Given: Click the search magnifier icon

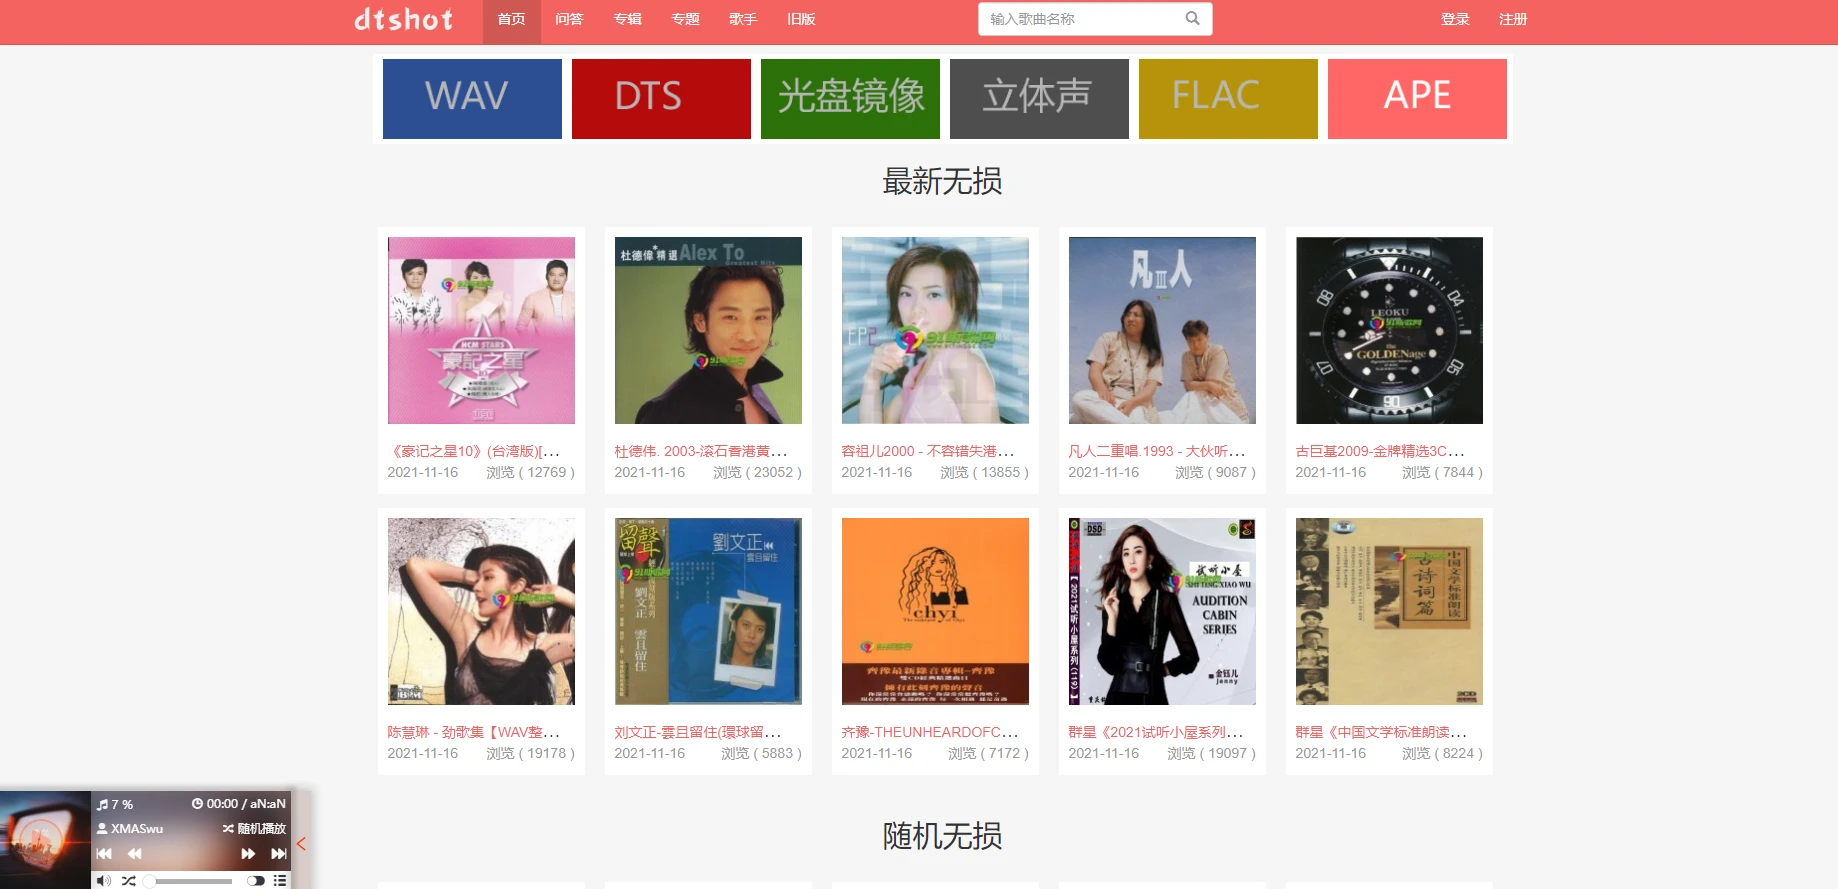Looking at the screenshot, I should (x=1192, y=18).
